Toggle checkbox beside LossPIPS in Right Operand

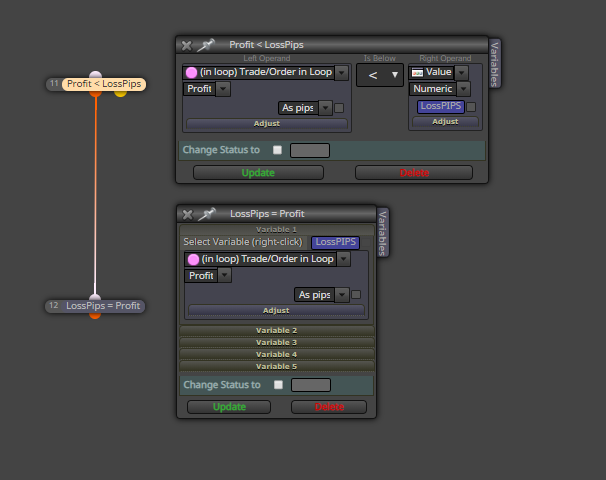(x=471, y=107)
